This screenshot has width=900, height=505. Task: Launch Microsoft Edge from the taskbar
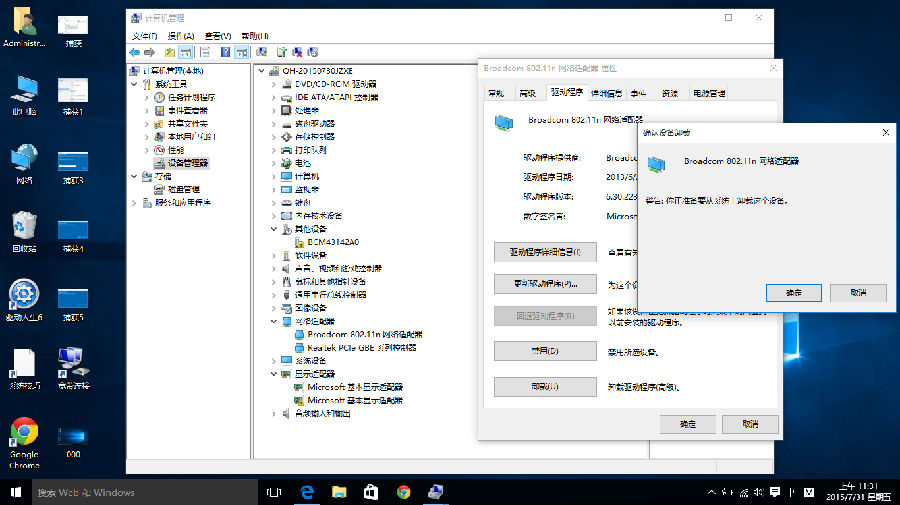tap(307, 492)
